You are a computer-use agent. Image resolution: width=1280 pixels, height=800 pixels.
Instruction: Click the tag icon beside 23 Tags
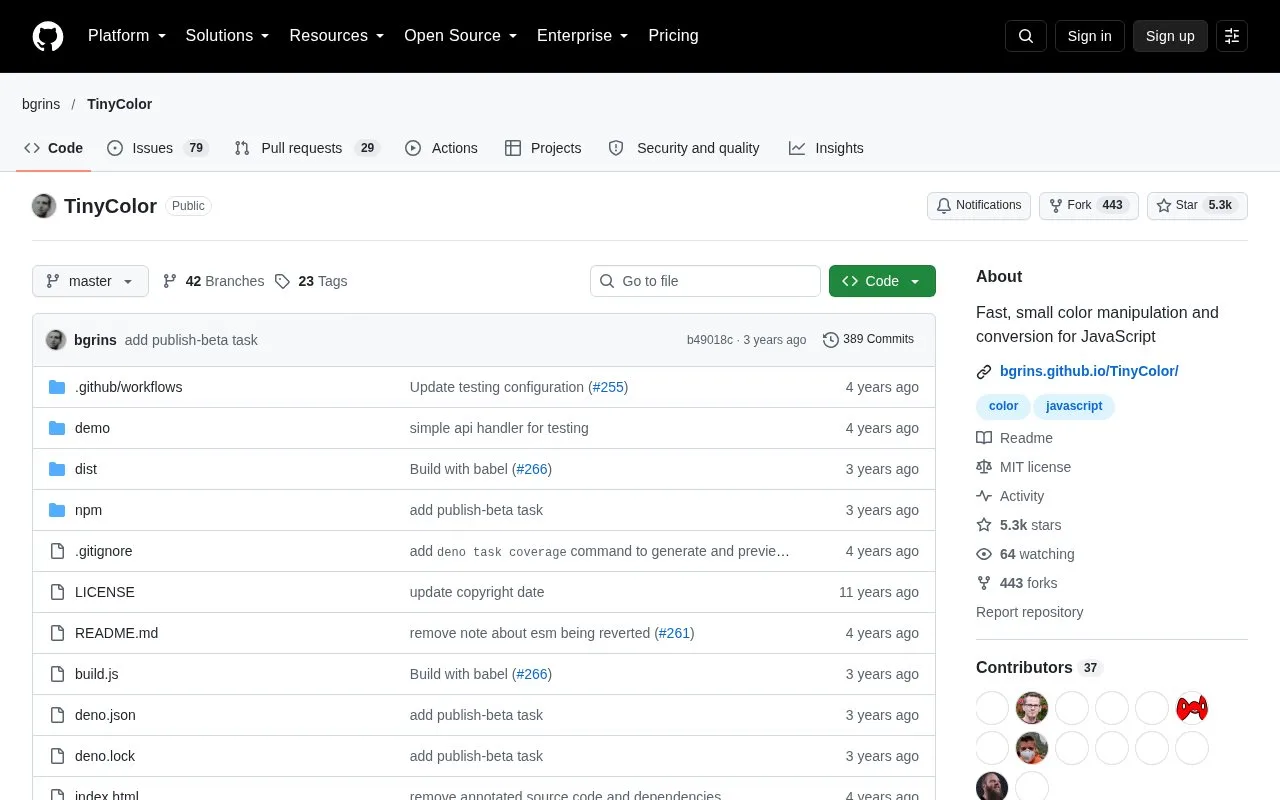[x=283, y=281]
